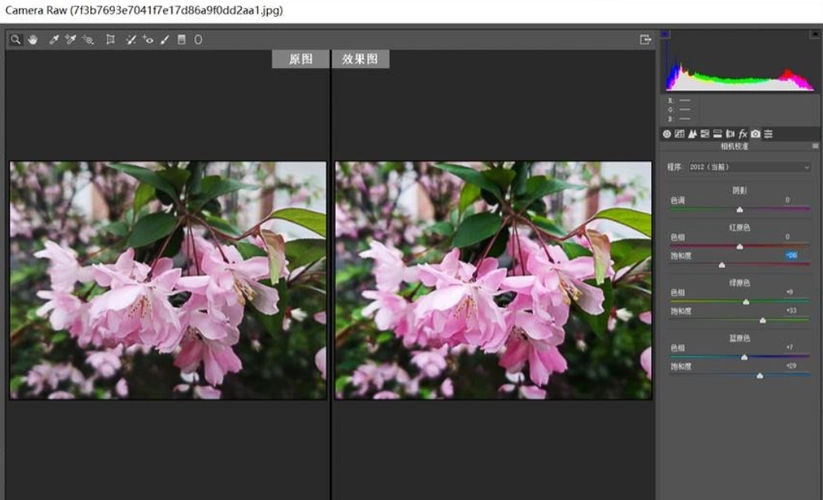The image size is (823, 500).
Task: Click the 原图 (original) label button
Action: [300, 59]
